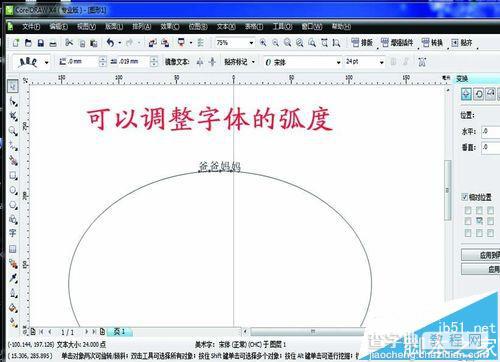Open the Rotate tab icon in 变换 docker
The image size is (500, 362).
[479, 94]
